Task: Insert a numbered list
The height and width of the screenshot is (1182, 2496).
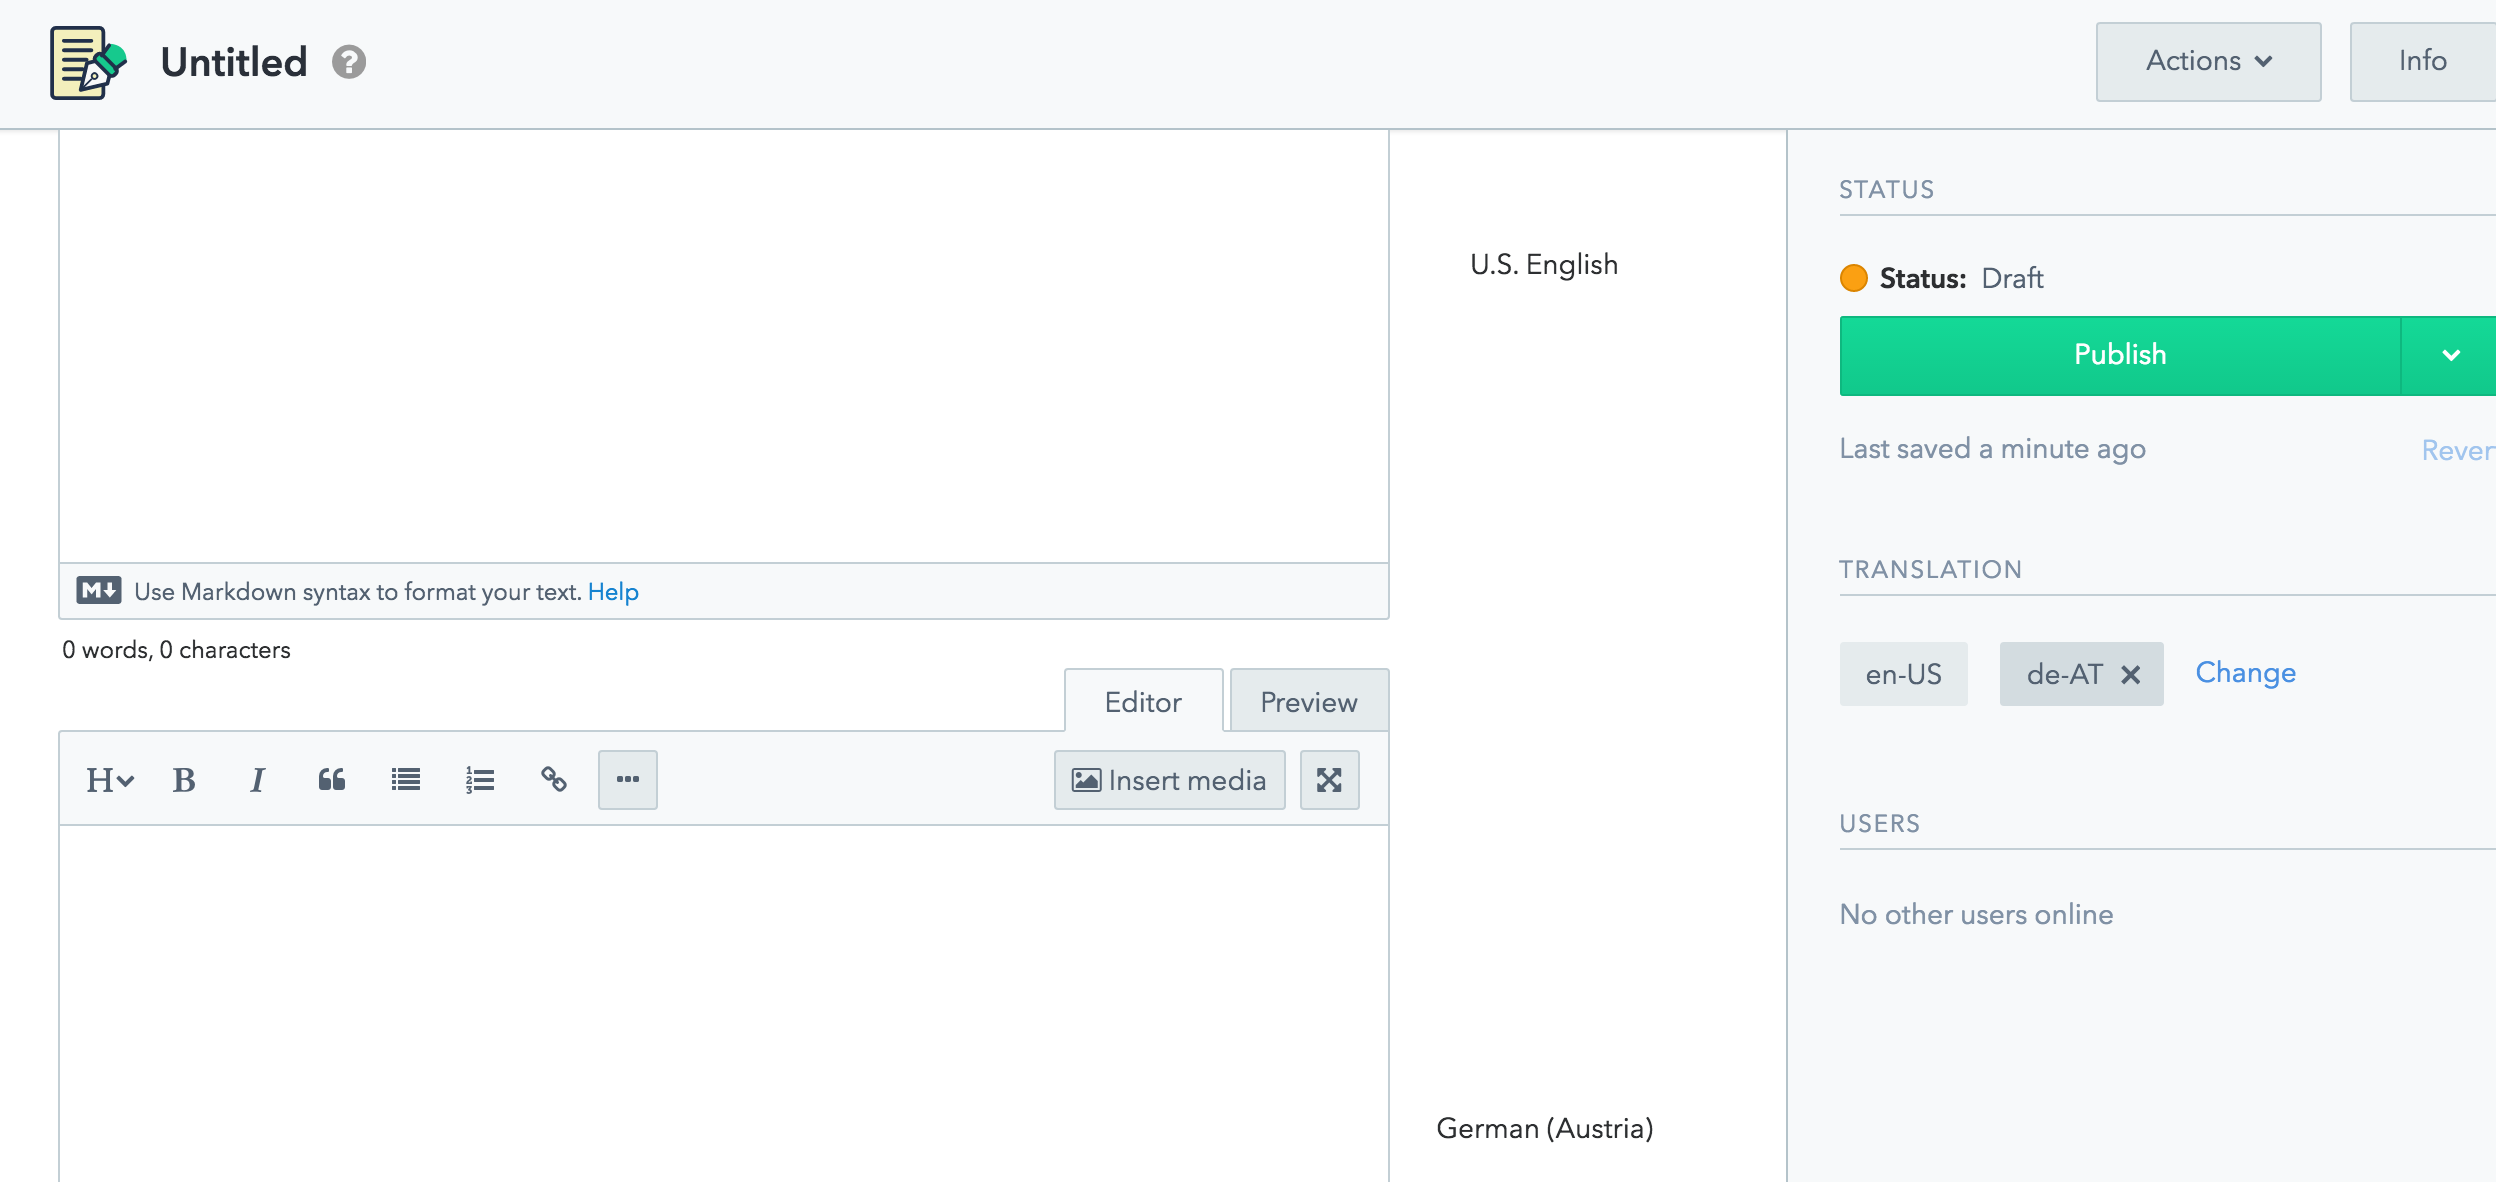Action: tap(479, 780)
